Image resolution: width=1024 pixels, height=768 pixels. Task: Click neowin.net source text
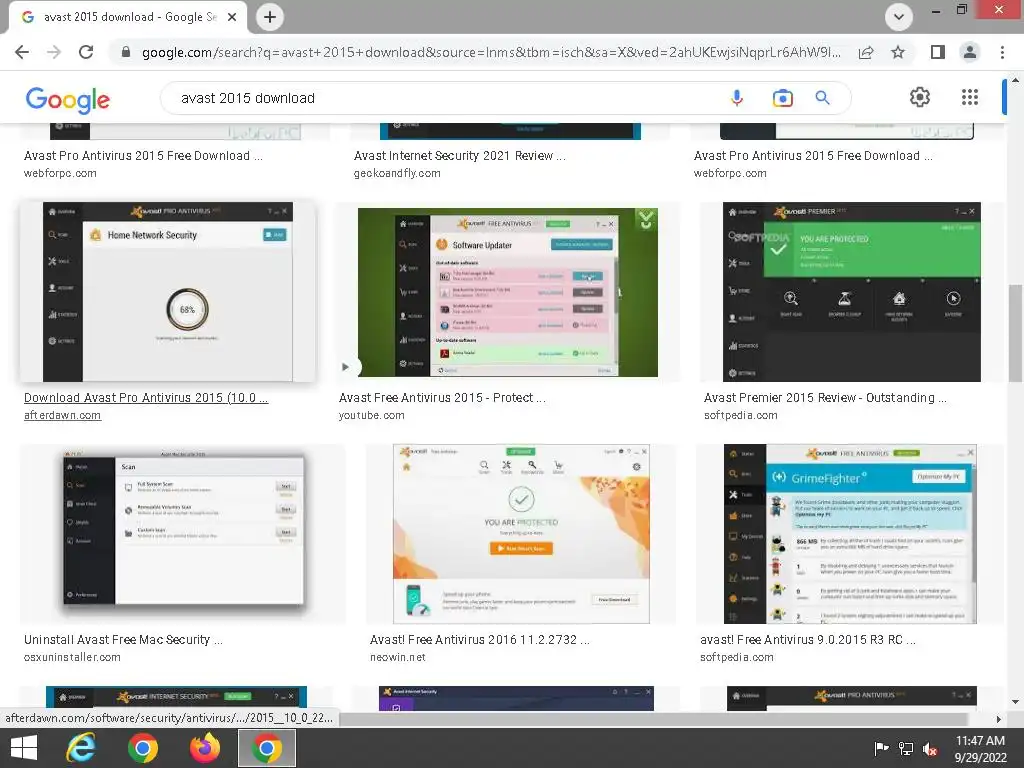[398, 658]
